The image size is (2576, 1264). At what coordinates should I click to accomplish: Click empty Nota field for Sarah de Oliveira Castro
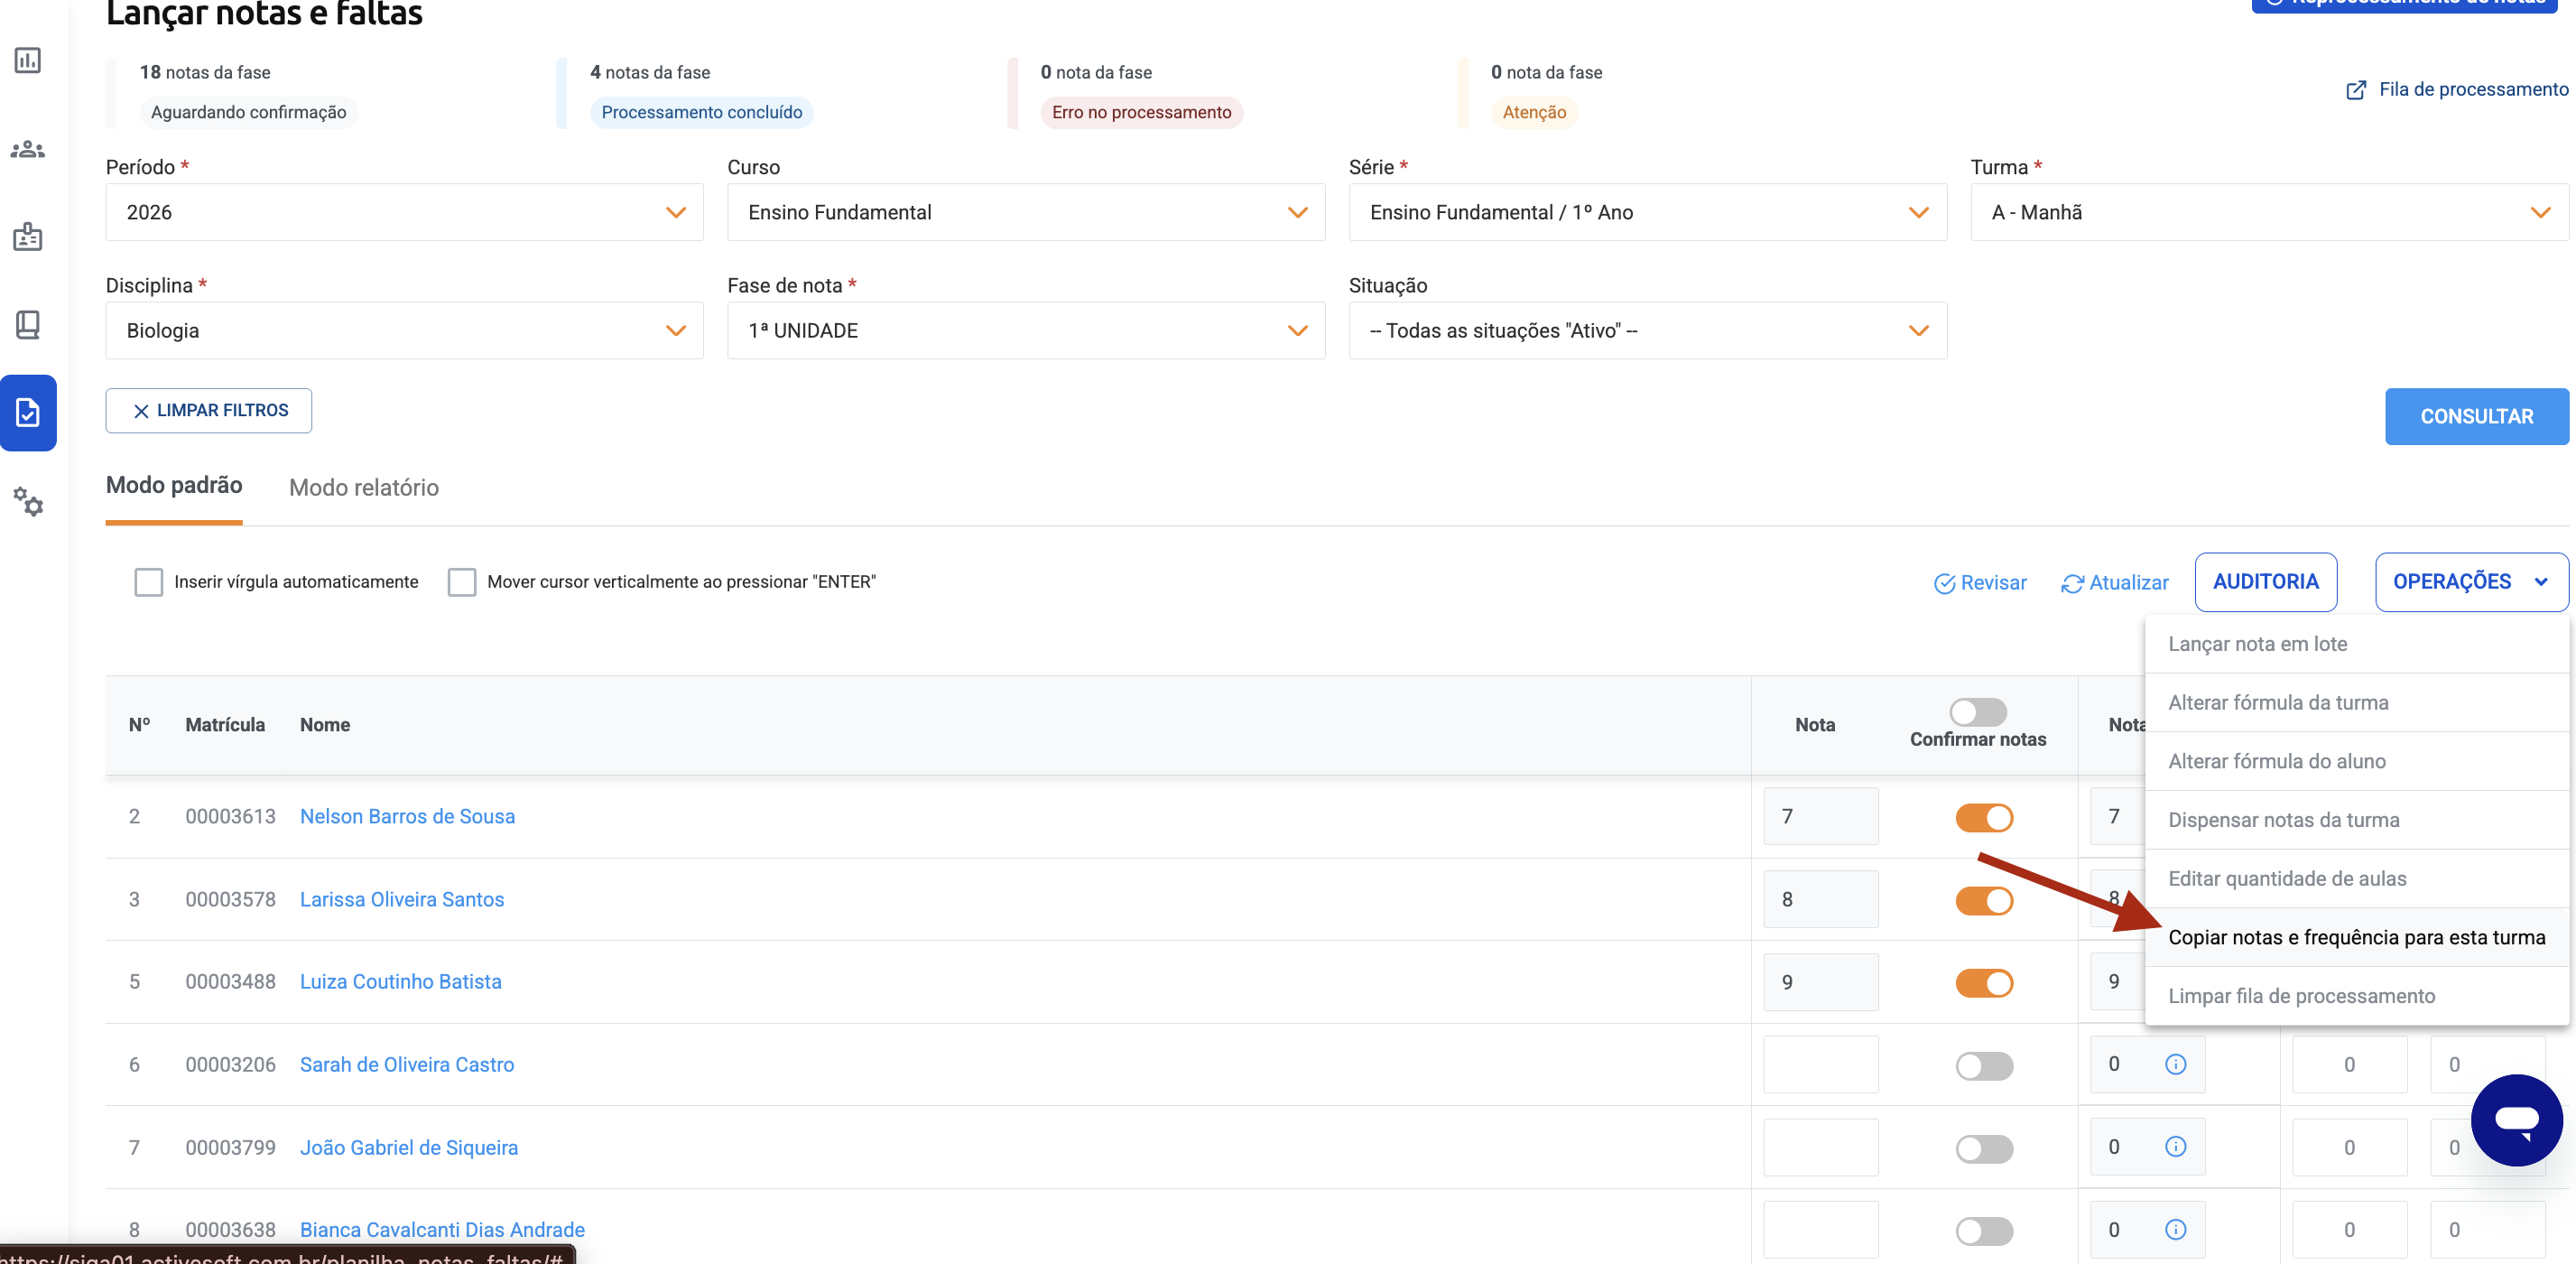1820,1065
